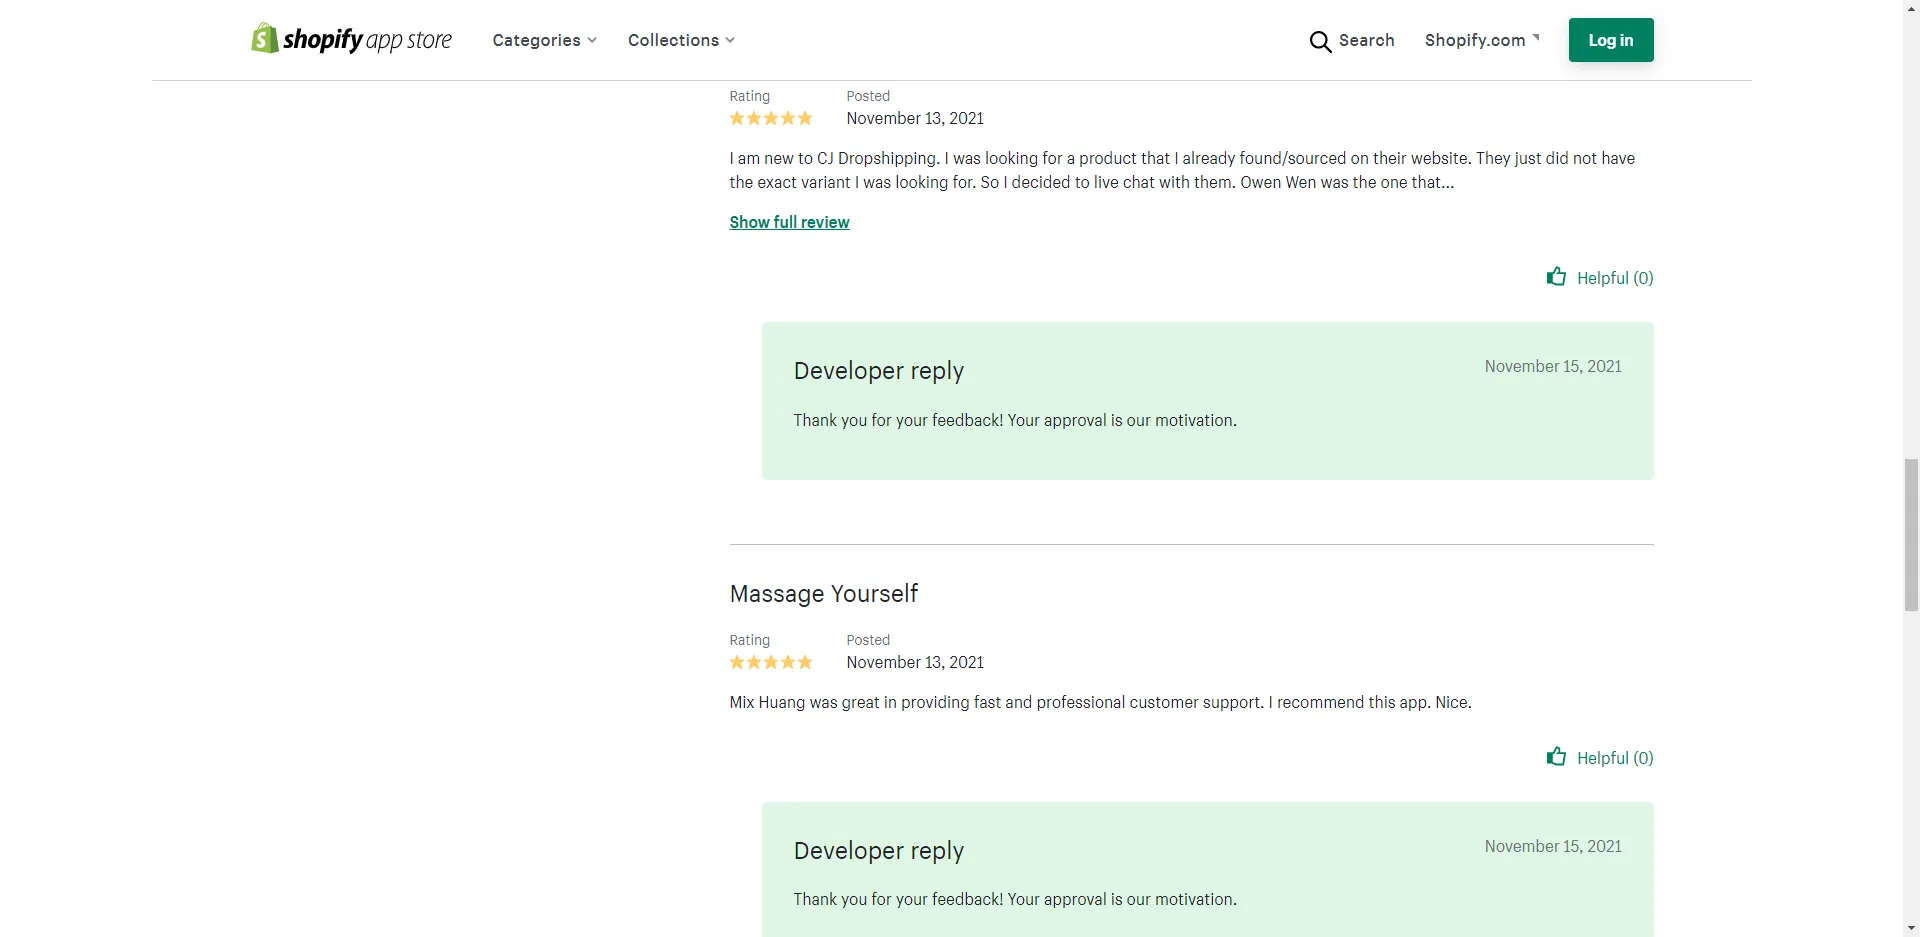Image resolution: width=1920 pixels, height=937 pixels.
Task: Click the second Developer reply heading
Action: [878, 851]
